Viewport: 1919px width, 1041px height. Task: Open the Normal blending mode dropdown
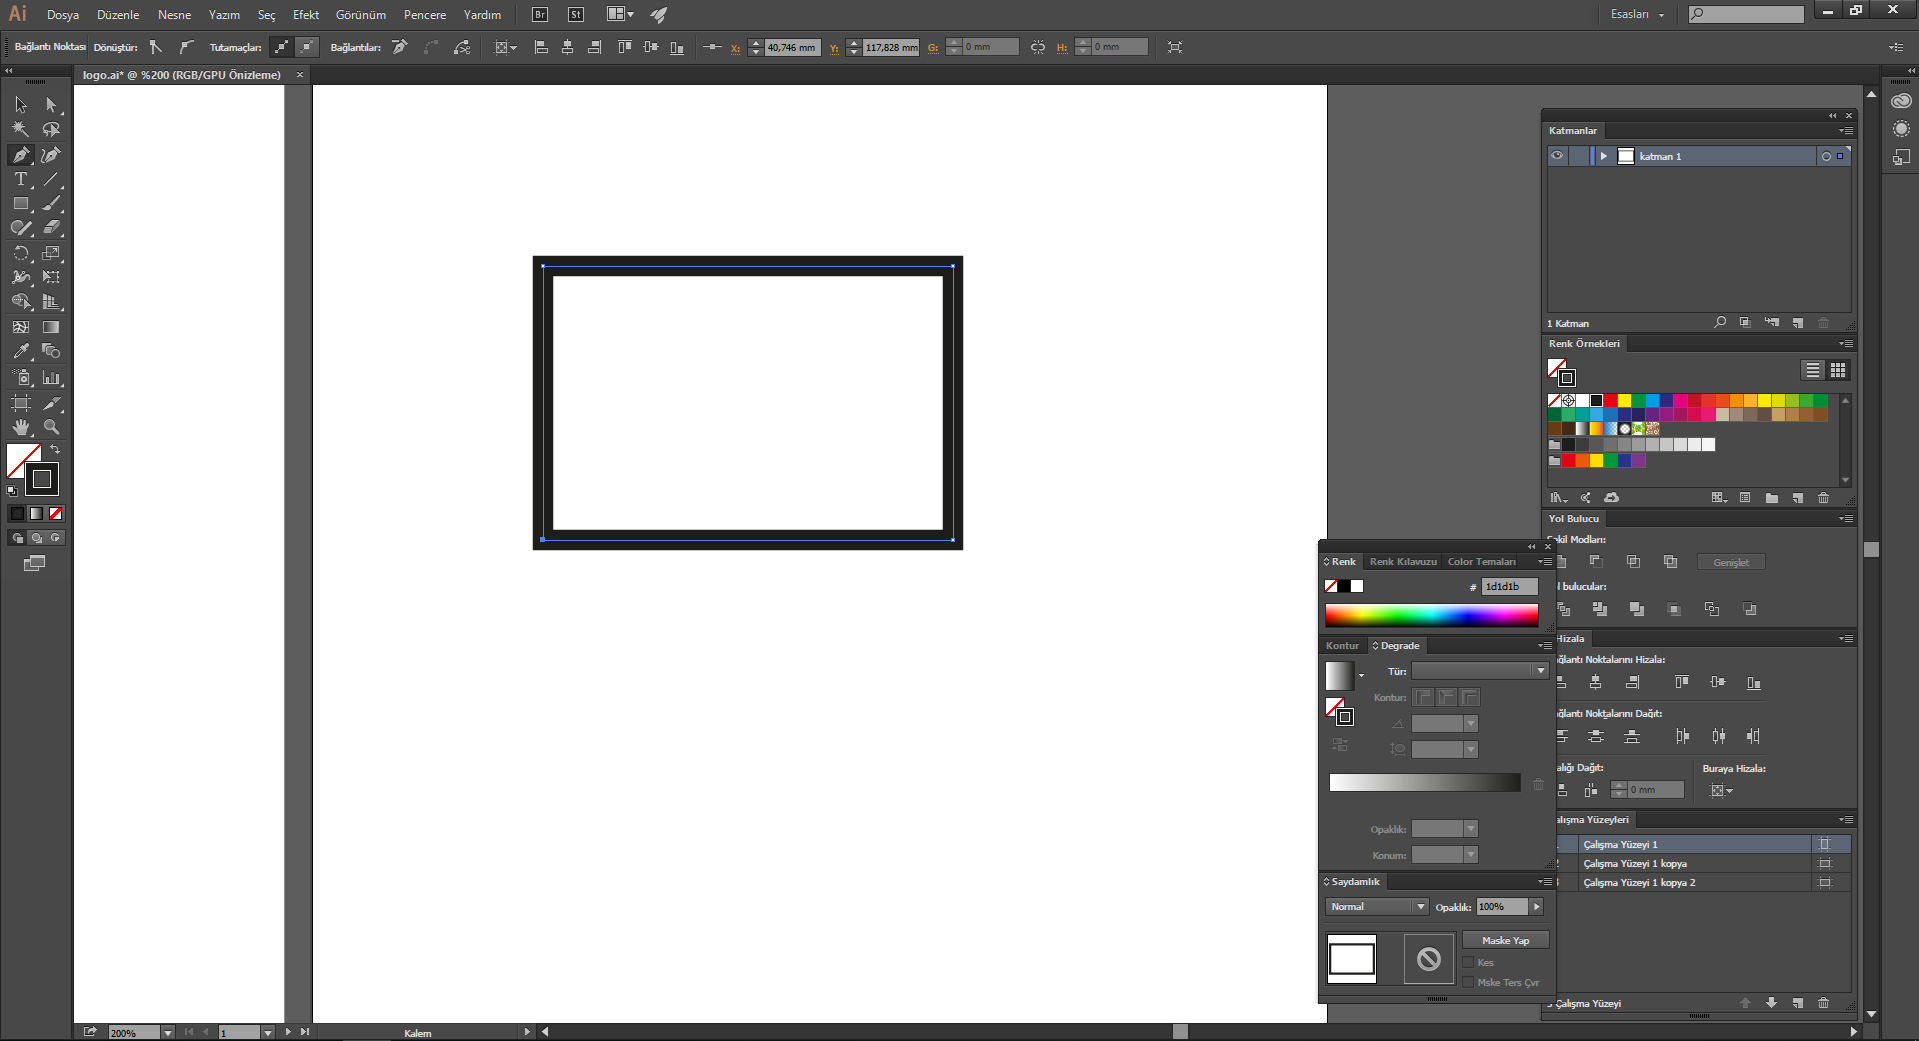pyautogui.click(x=1376, y=906)
